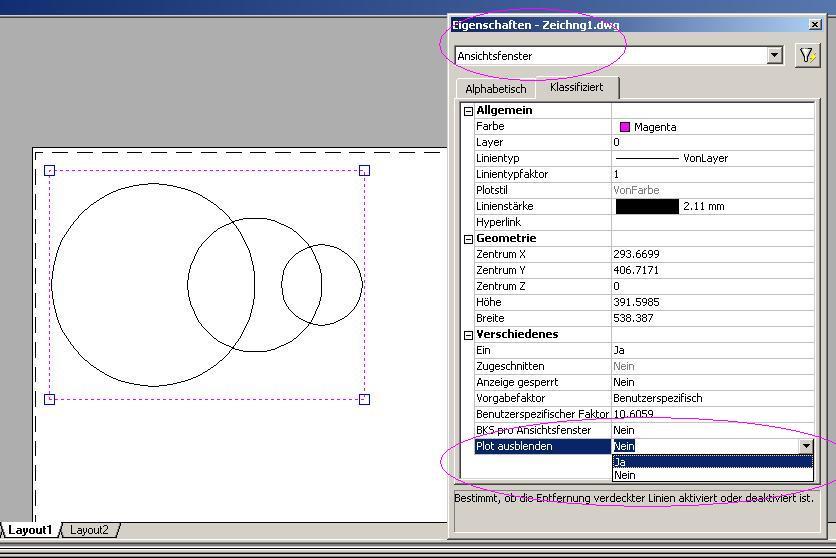
Task: Select the Benutzerspezifischer Faktor property label
Action: click(543, 414)
